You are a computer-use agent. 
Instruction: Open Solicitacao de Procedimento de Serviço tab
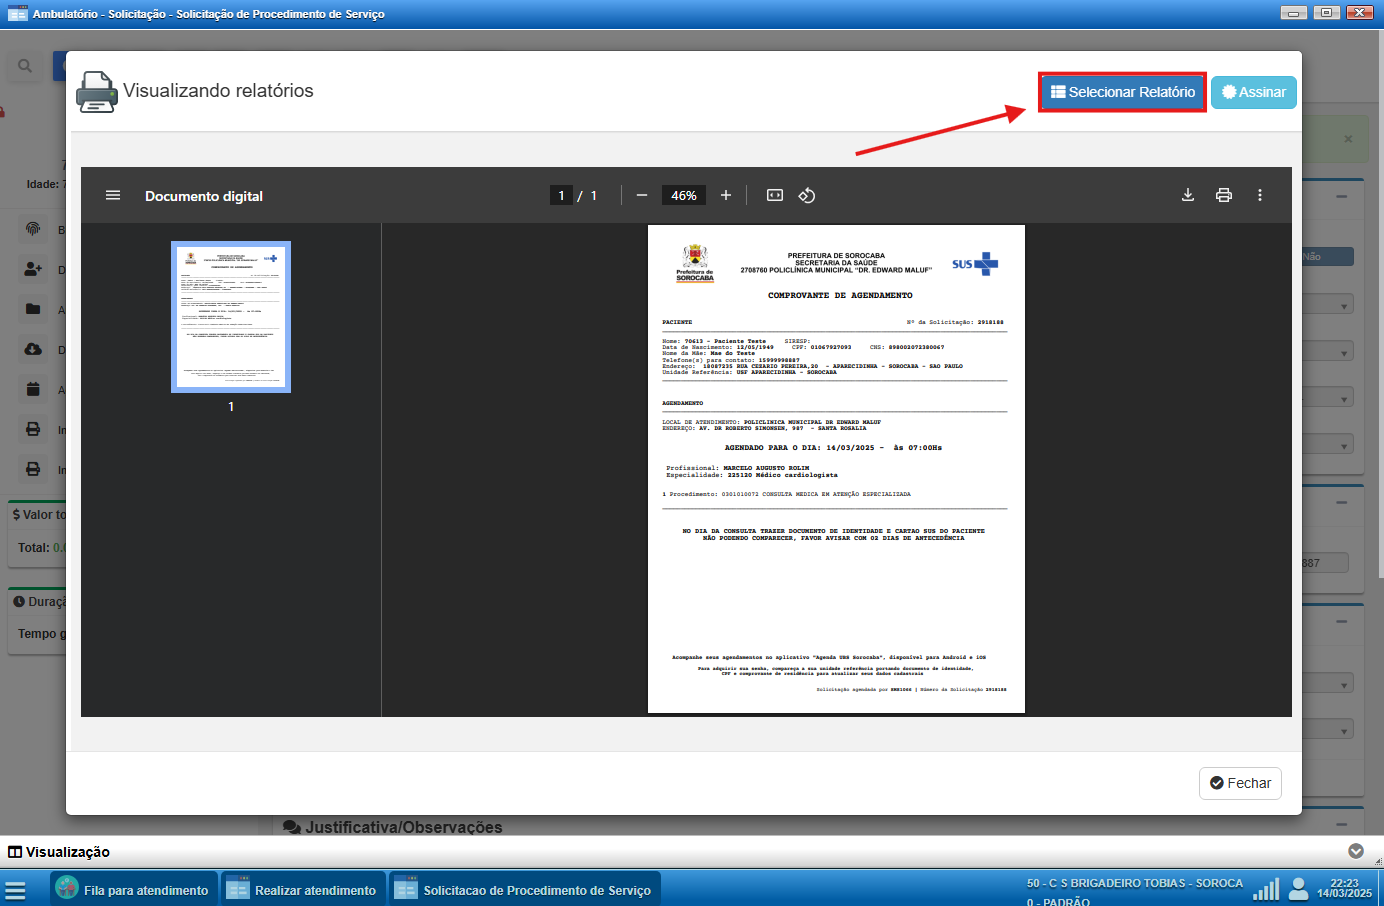pos(525,889)
